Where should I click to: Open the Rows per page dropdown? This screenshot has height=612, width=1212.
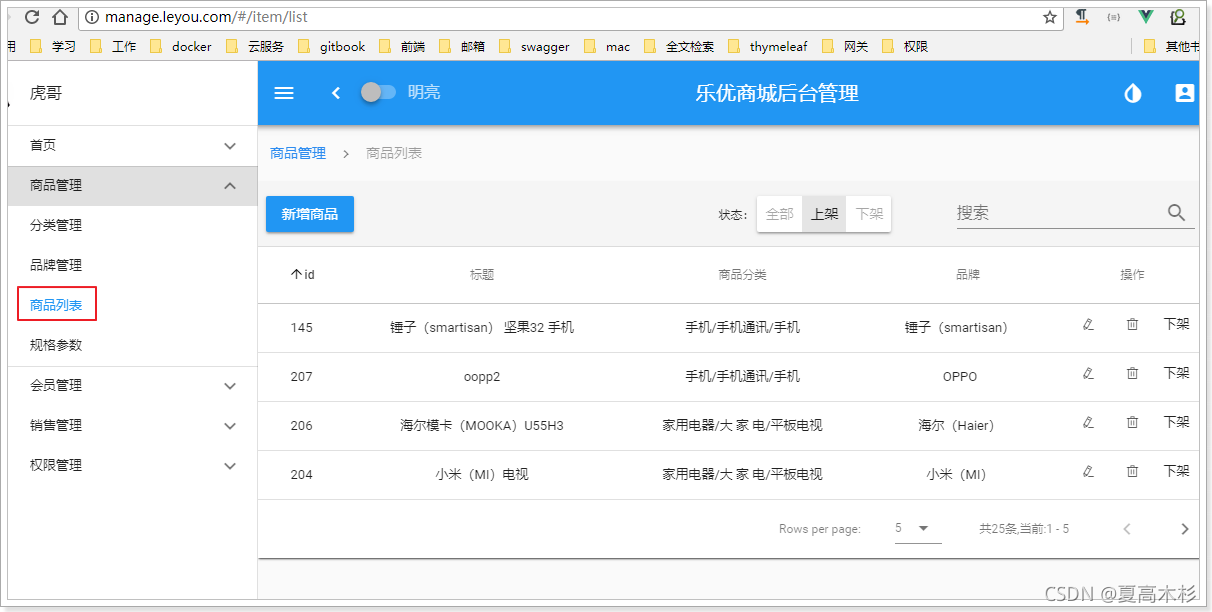[917, 528]
